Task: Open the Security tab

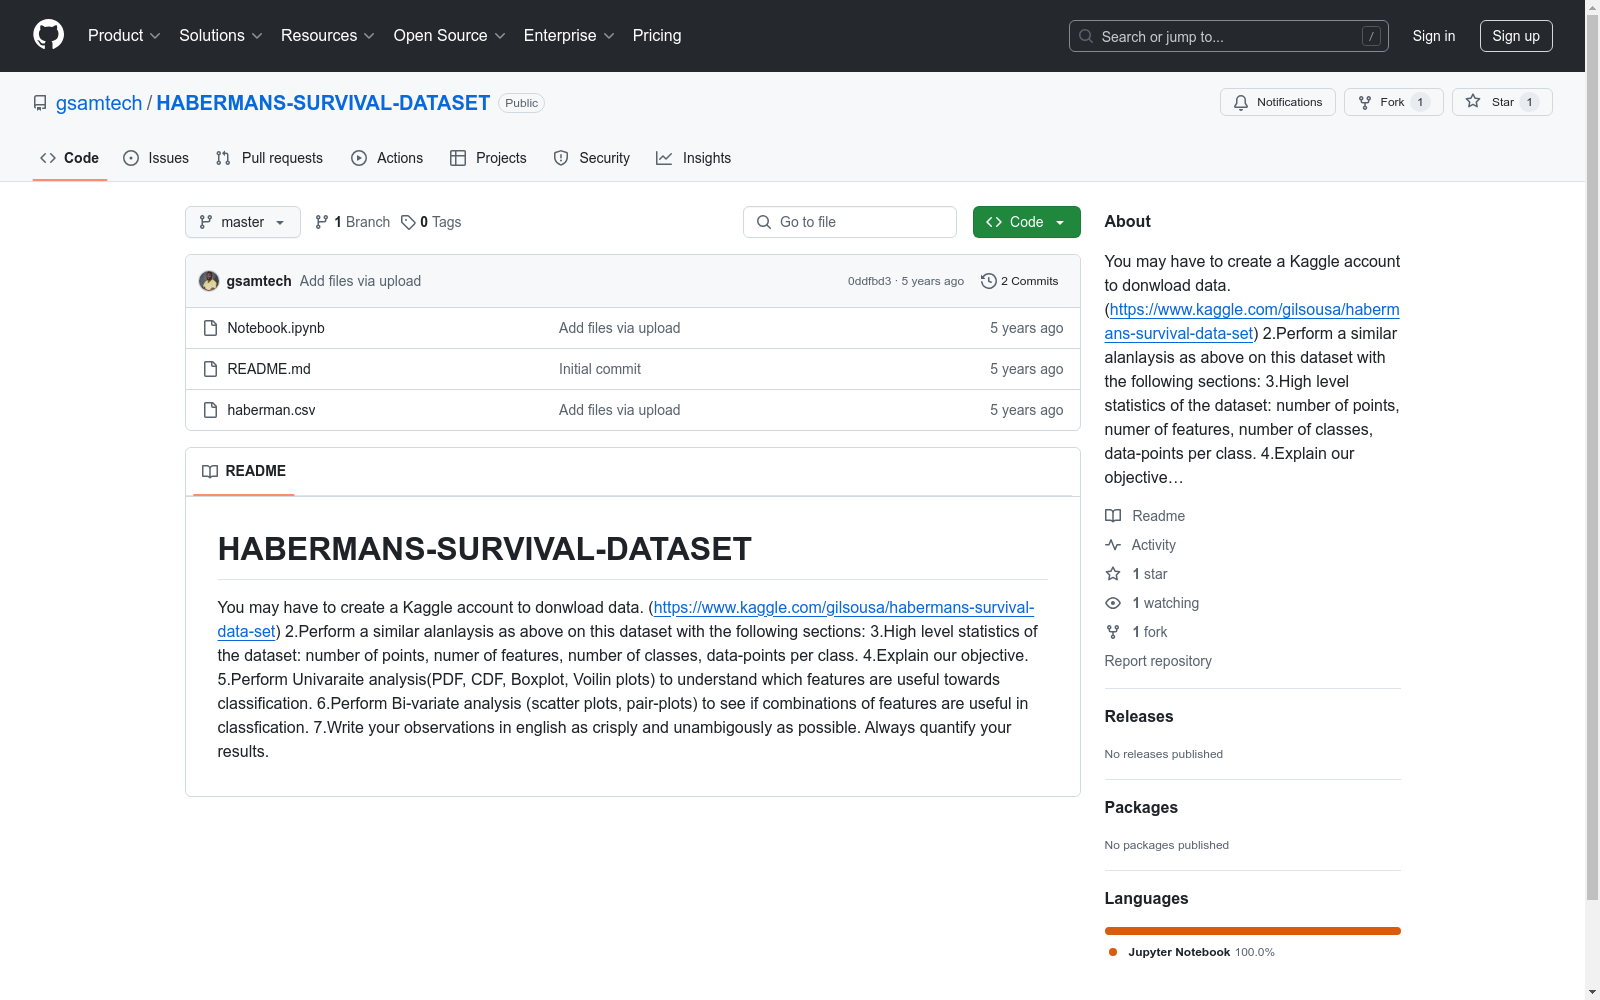Action: click(x=592, y=158)
